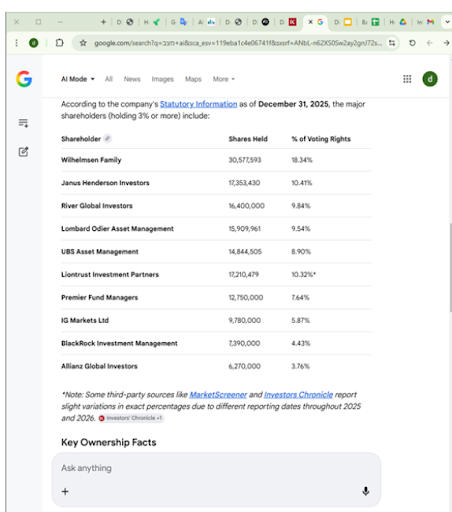Screen dimensions: 452x512
Task: Click the left-pointing navigation arrow
Action: tap(430, 43)
